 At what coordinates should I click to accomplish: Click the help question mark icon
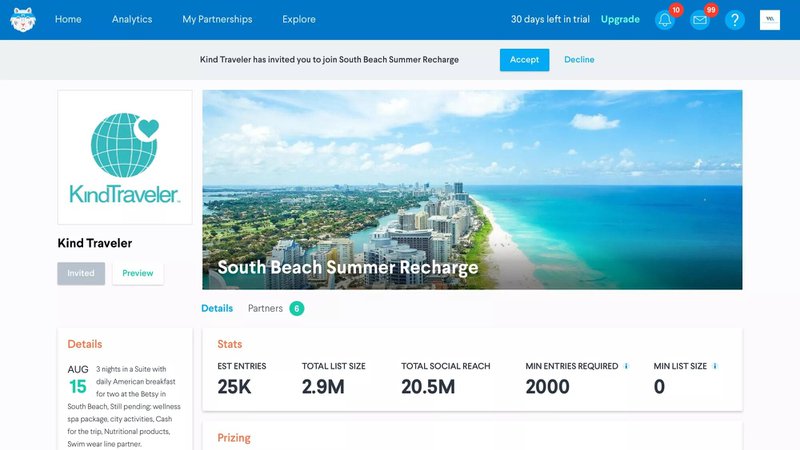pyautogui.click(x=735, y=20)
